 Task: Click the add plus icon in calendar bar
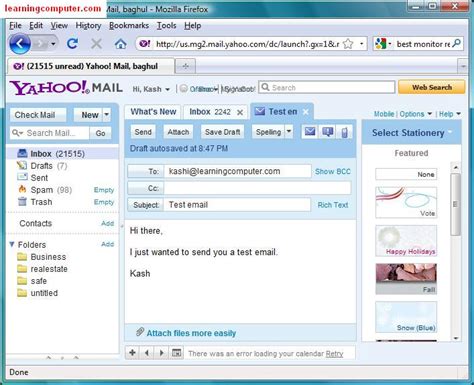[132, 353]
